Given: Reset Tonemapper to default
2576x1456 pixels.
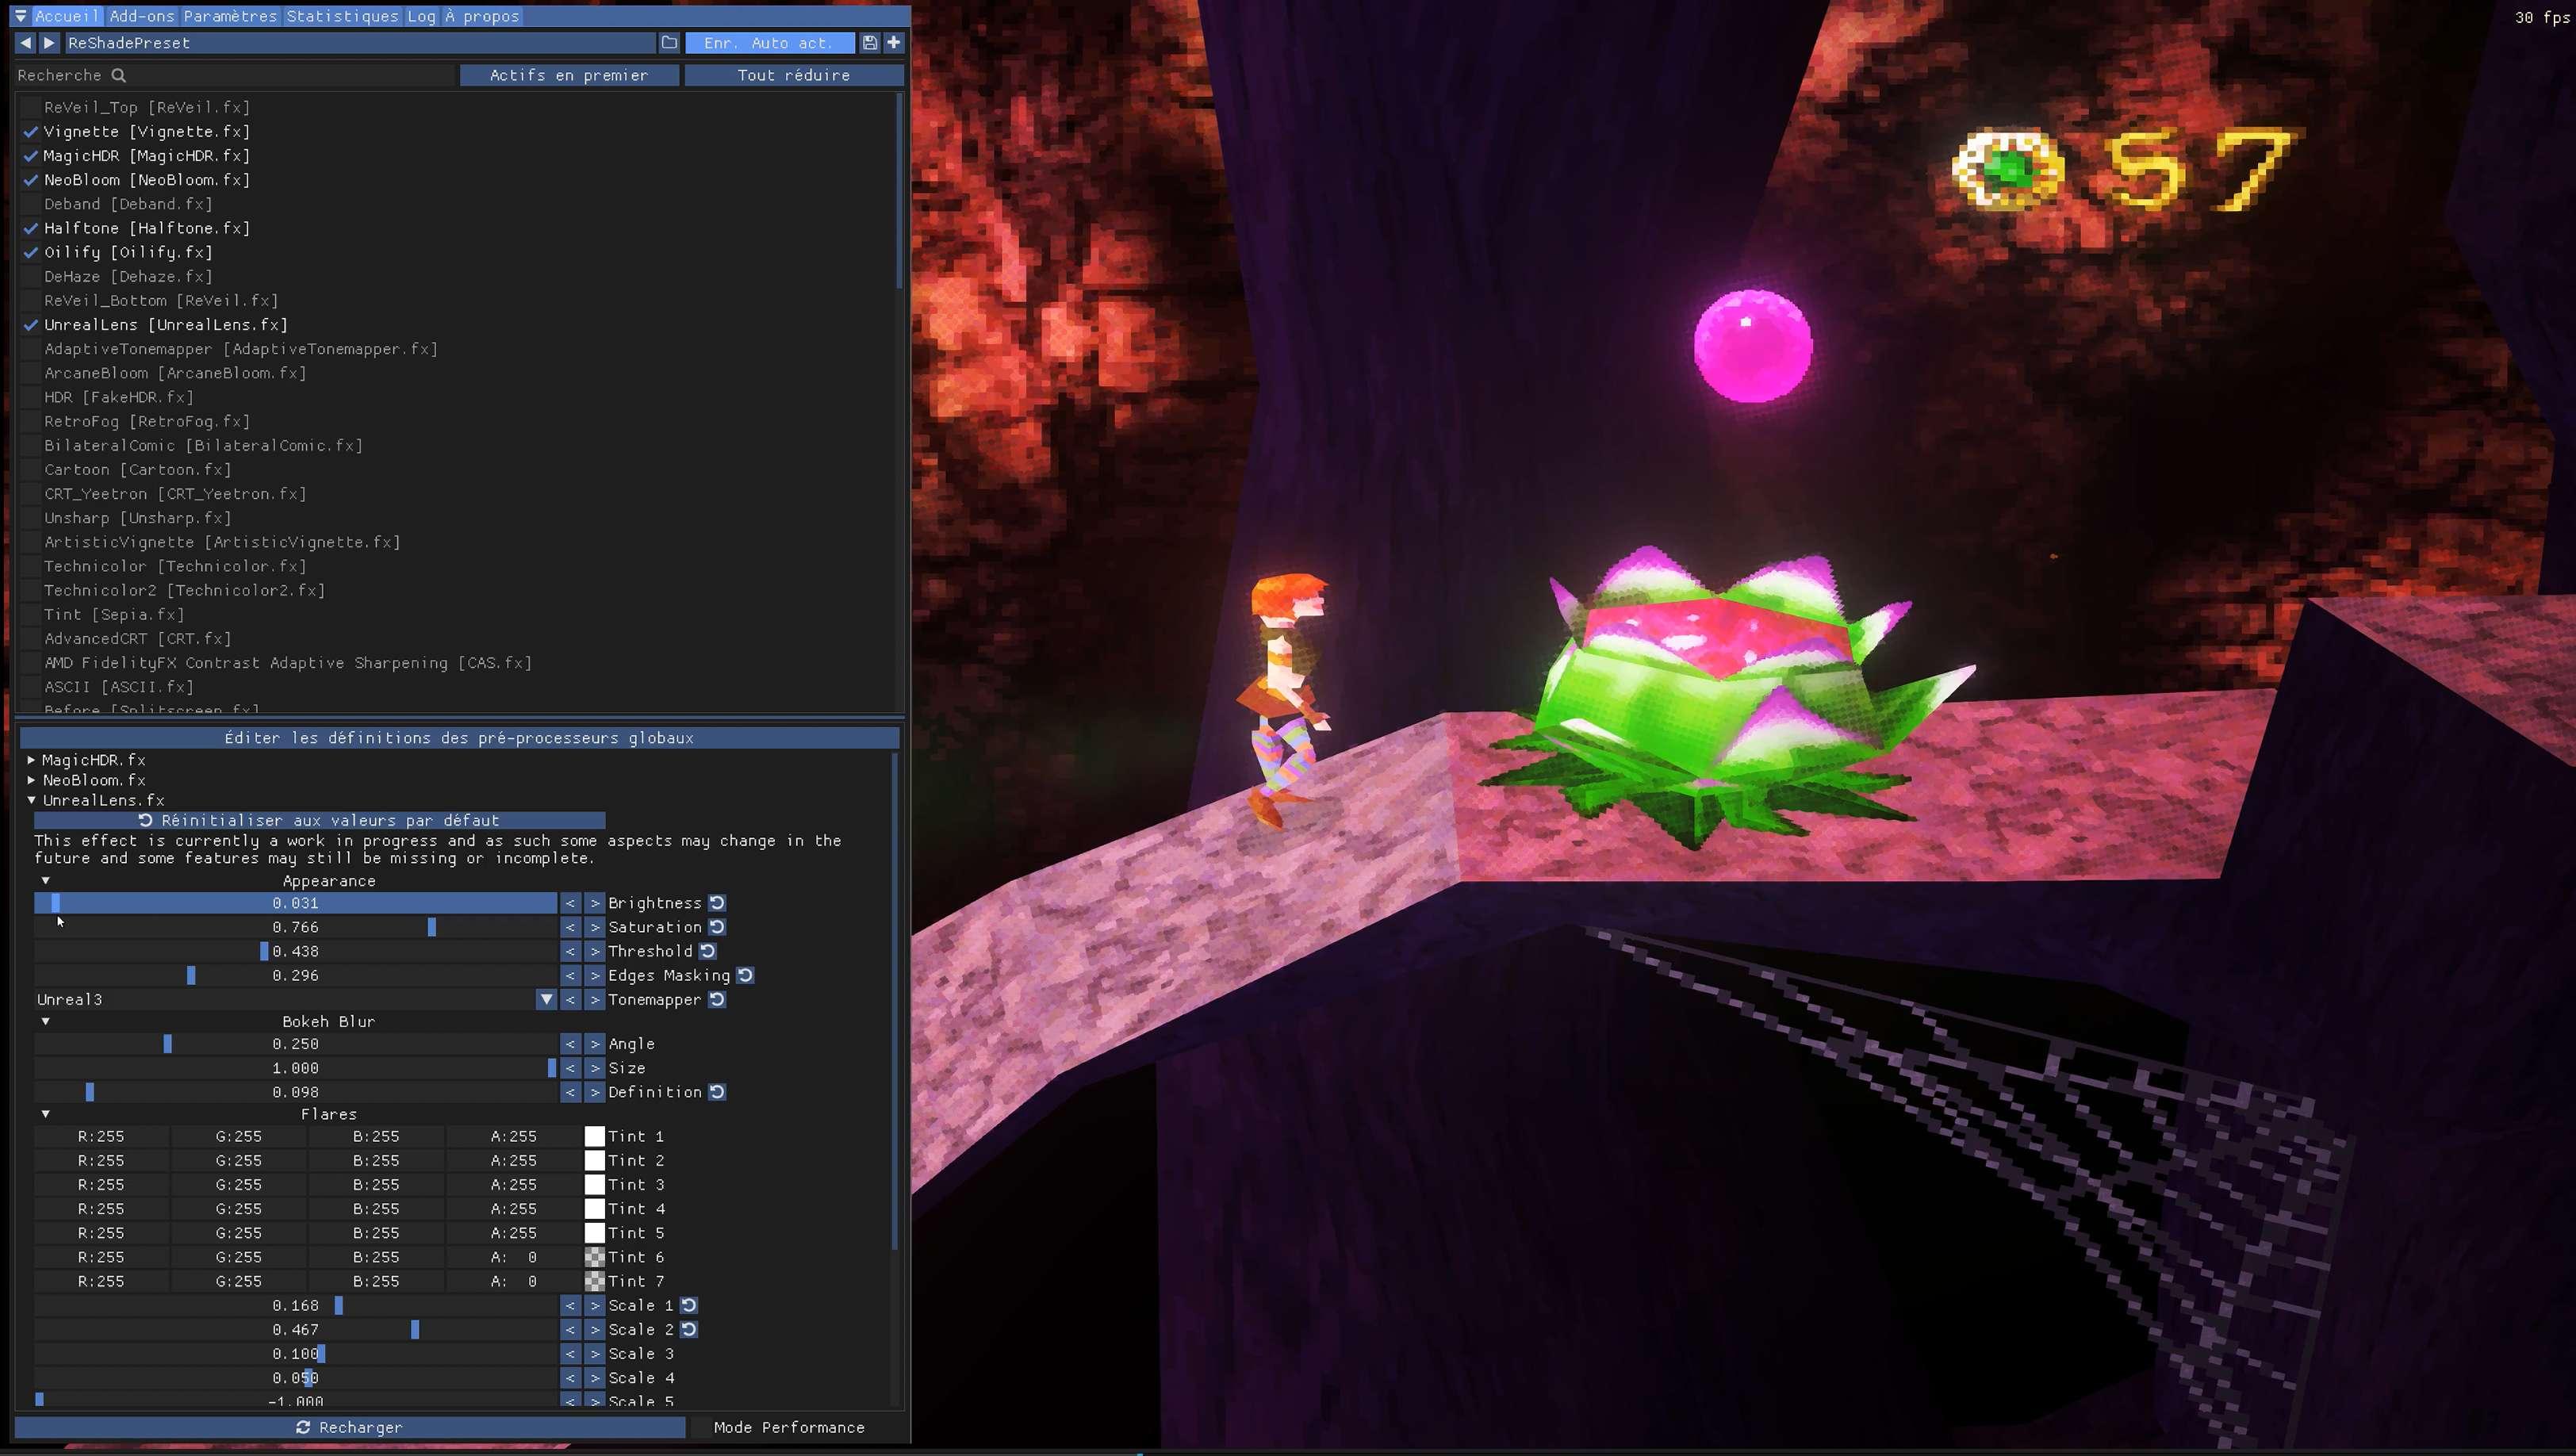Looking at the screenshot, I should tap(717, 999).
